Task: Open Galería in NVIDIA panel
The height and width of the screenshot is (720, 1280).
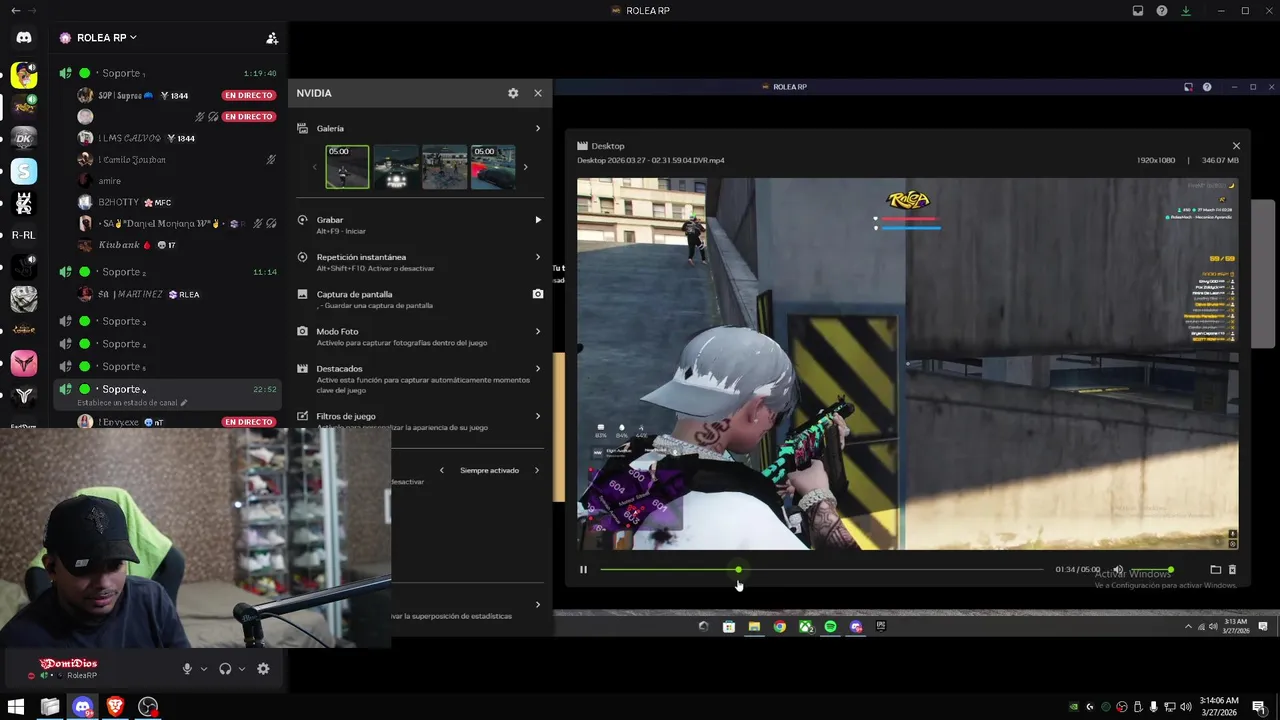Action: (x=330, y=128)
